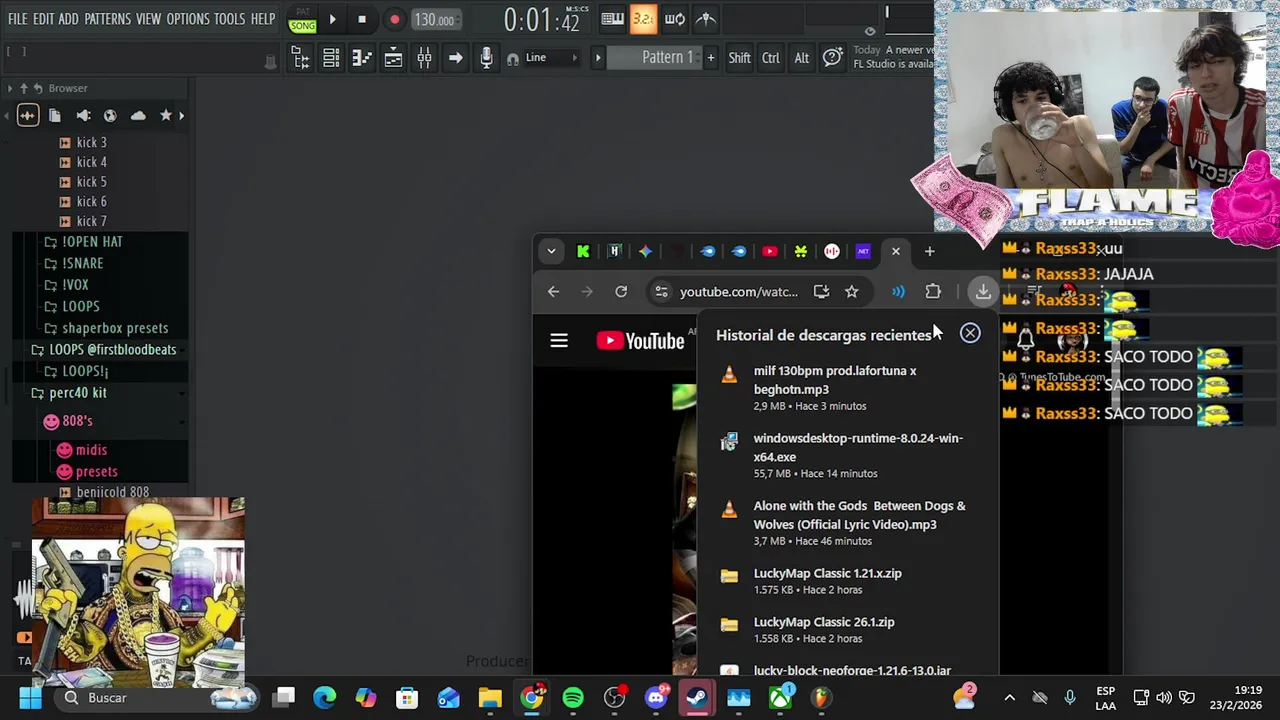The width and height of the screenshot is (1280, 720).
Task: Close the Historial de descargas recientes panel
Action: click(x=970, y=333)
